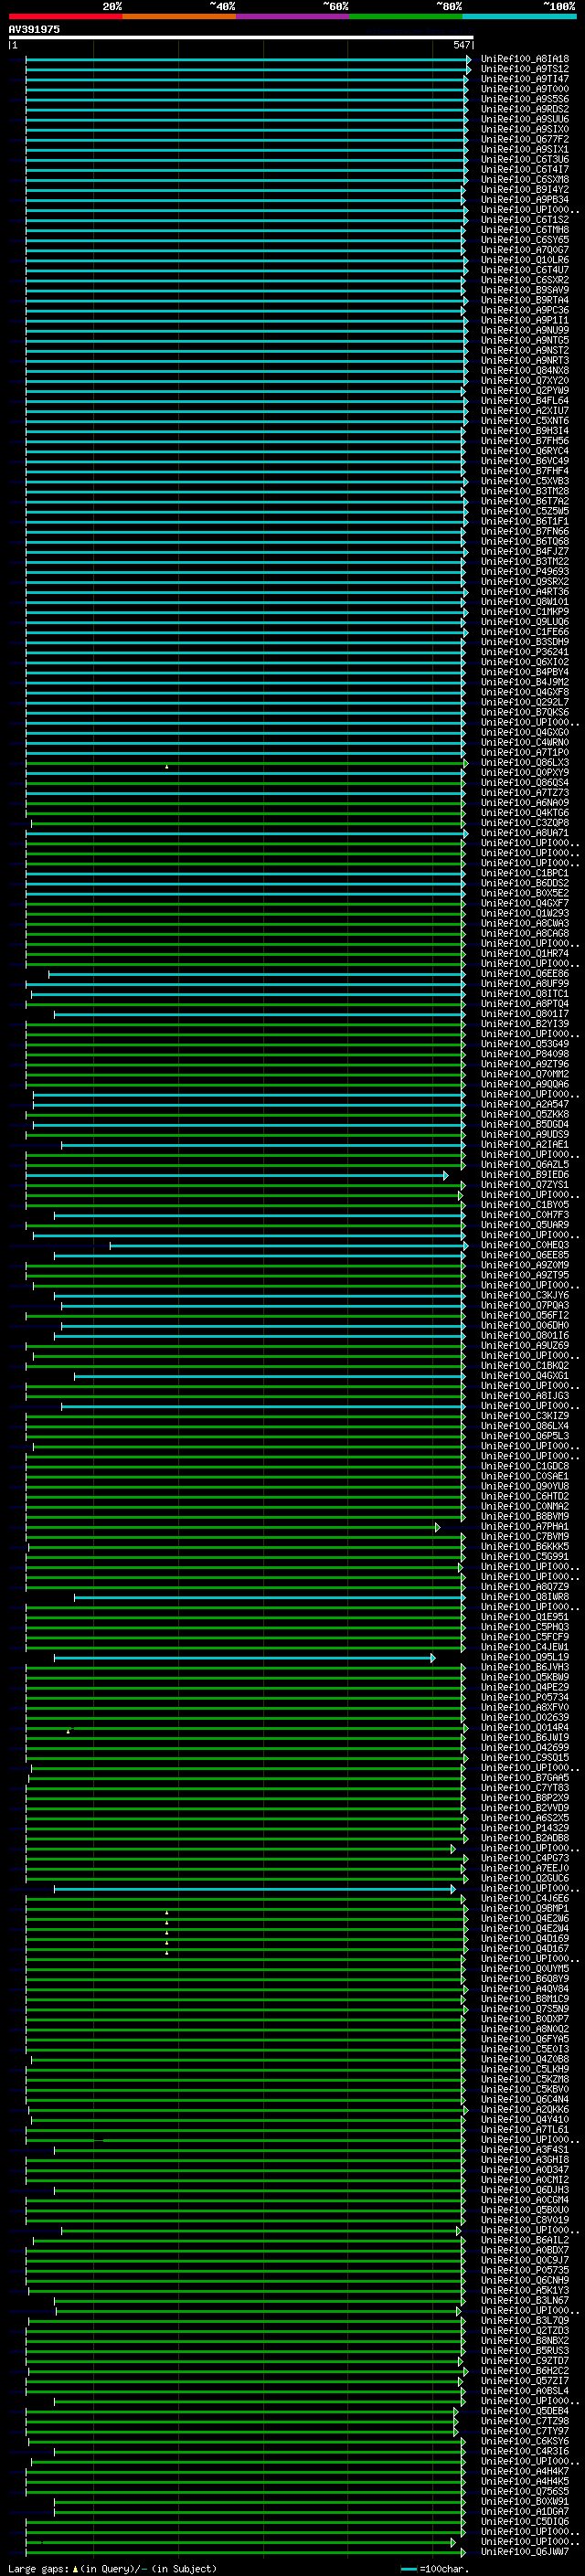Select the UniRef100_C0HEQ3 label
This screenshot has width=585, height=2576.
pyautogui.click(x=525, y=1246)
